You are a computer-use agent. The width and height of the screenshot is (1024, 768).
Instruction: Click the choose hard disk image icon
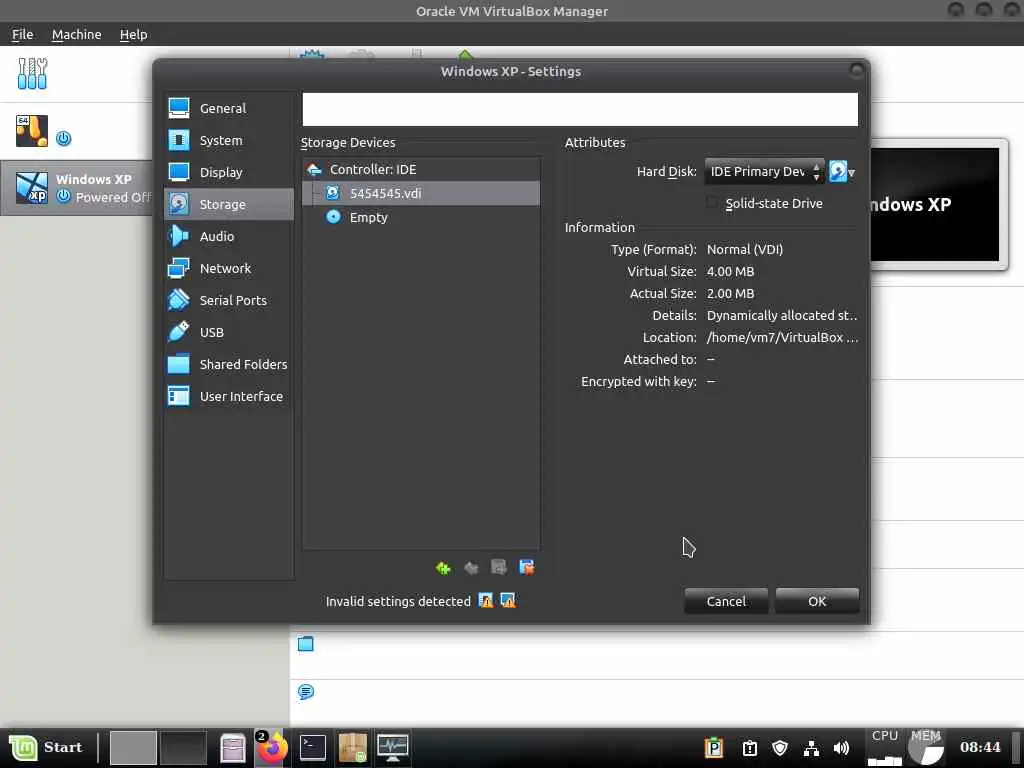pyautogui.click(x=842, y=172)
